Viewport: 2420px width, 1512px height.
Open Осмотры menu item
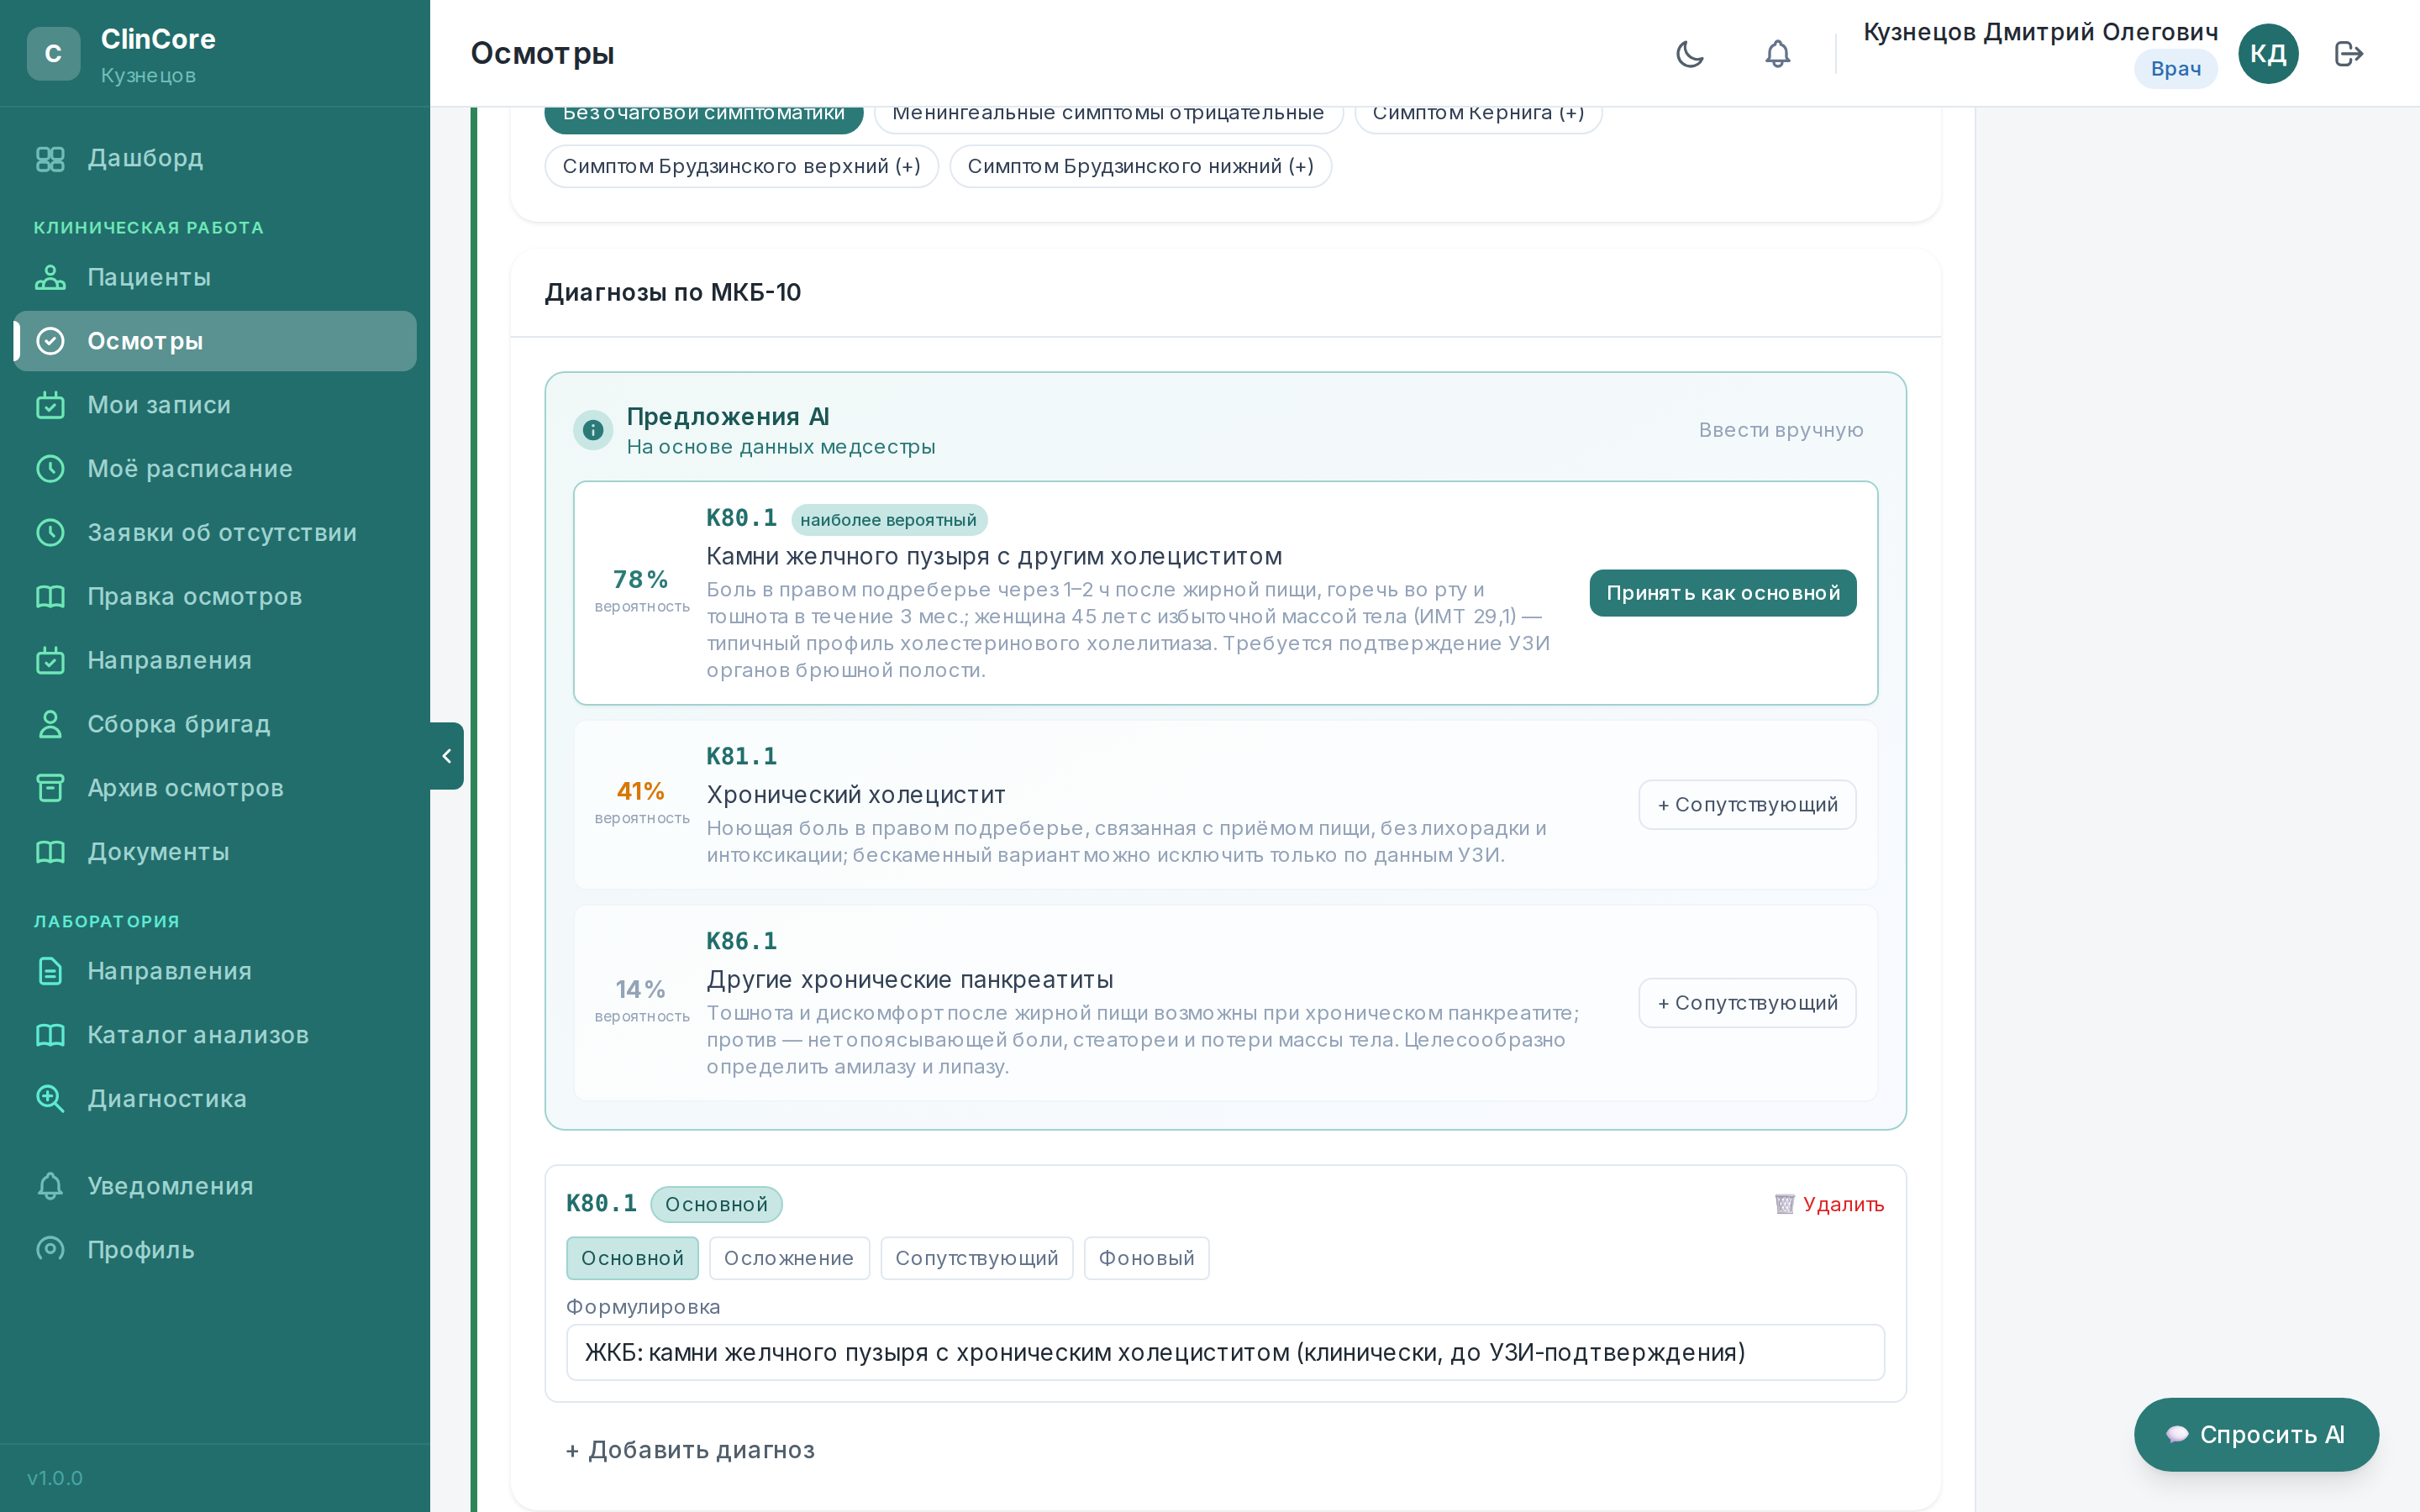pos(215,341)
